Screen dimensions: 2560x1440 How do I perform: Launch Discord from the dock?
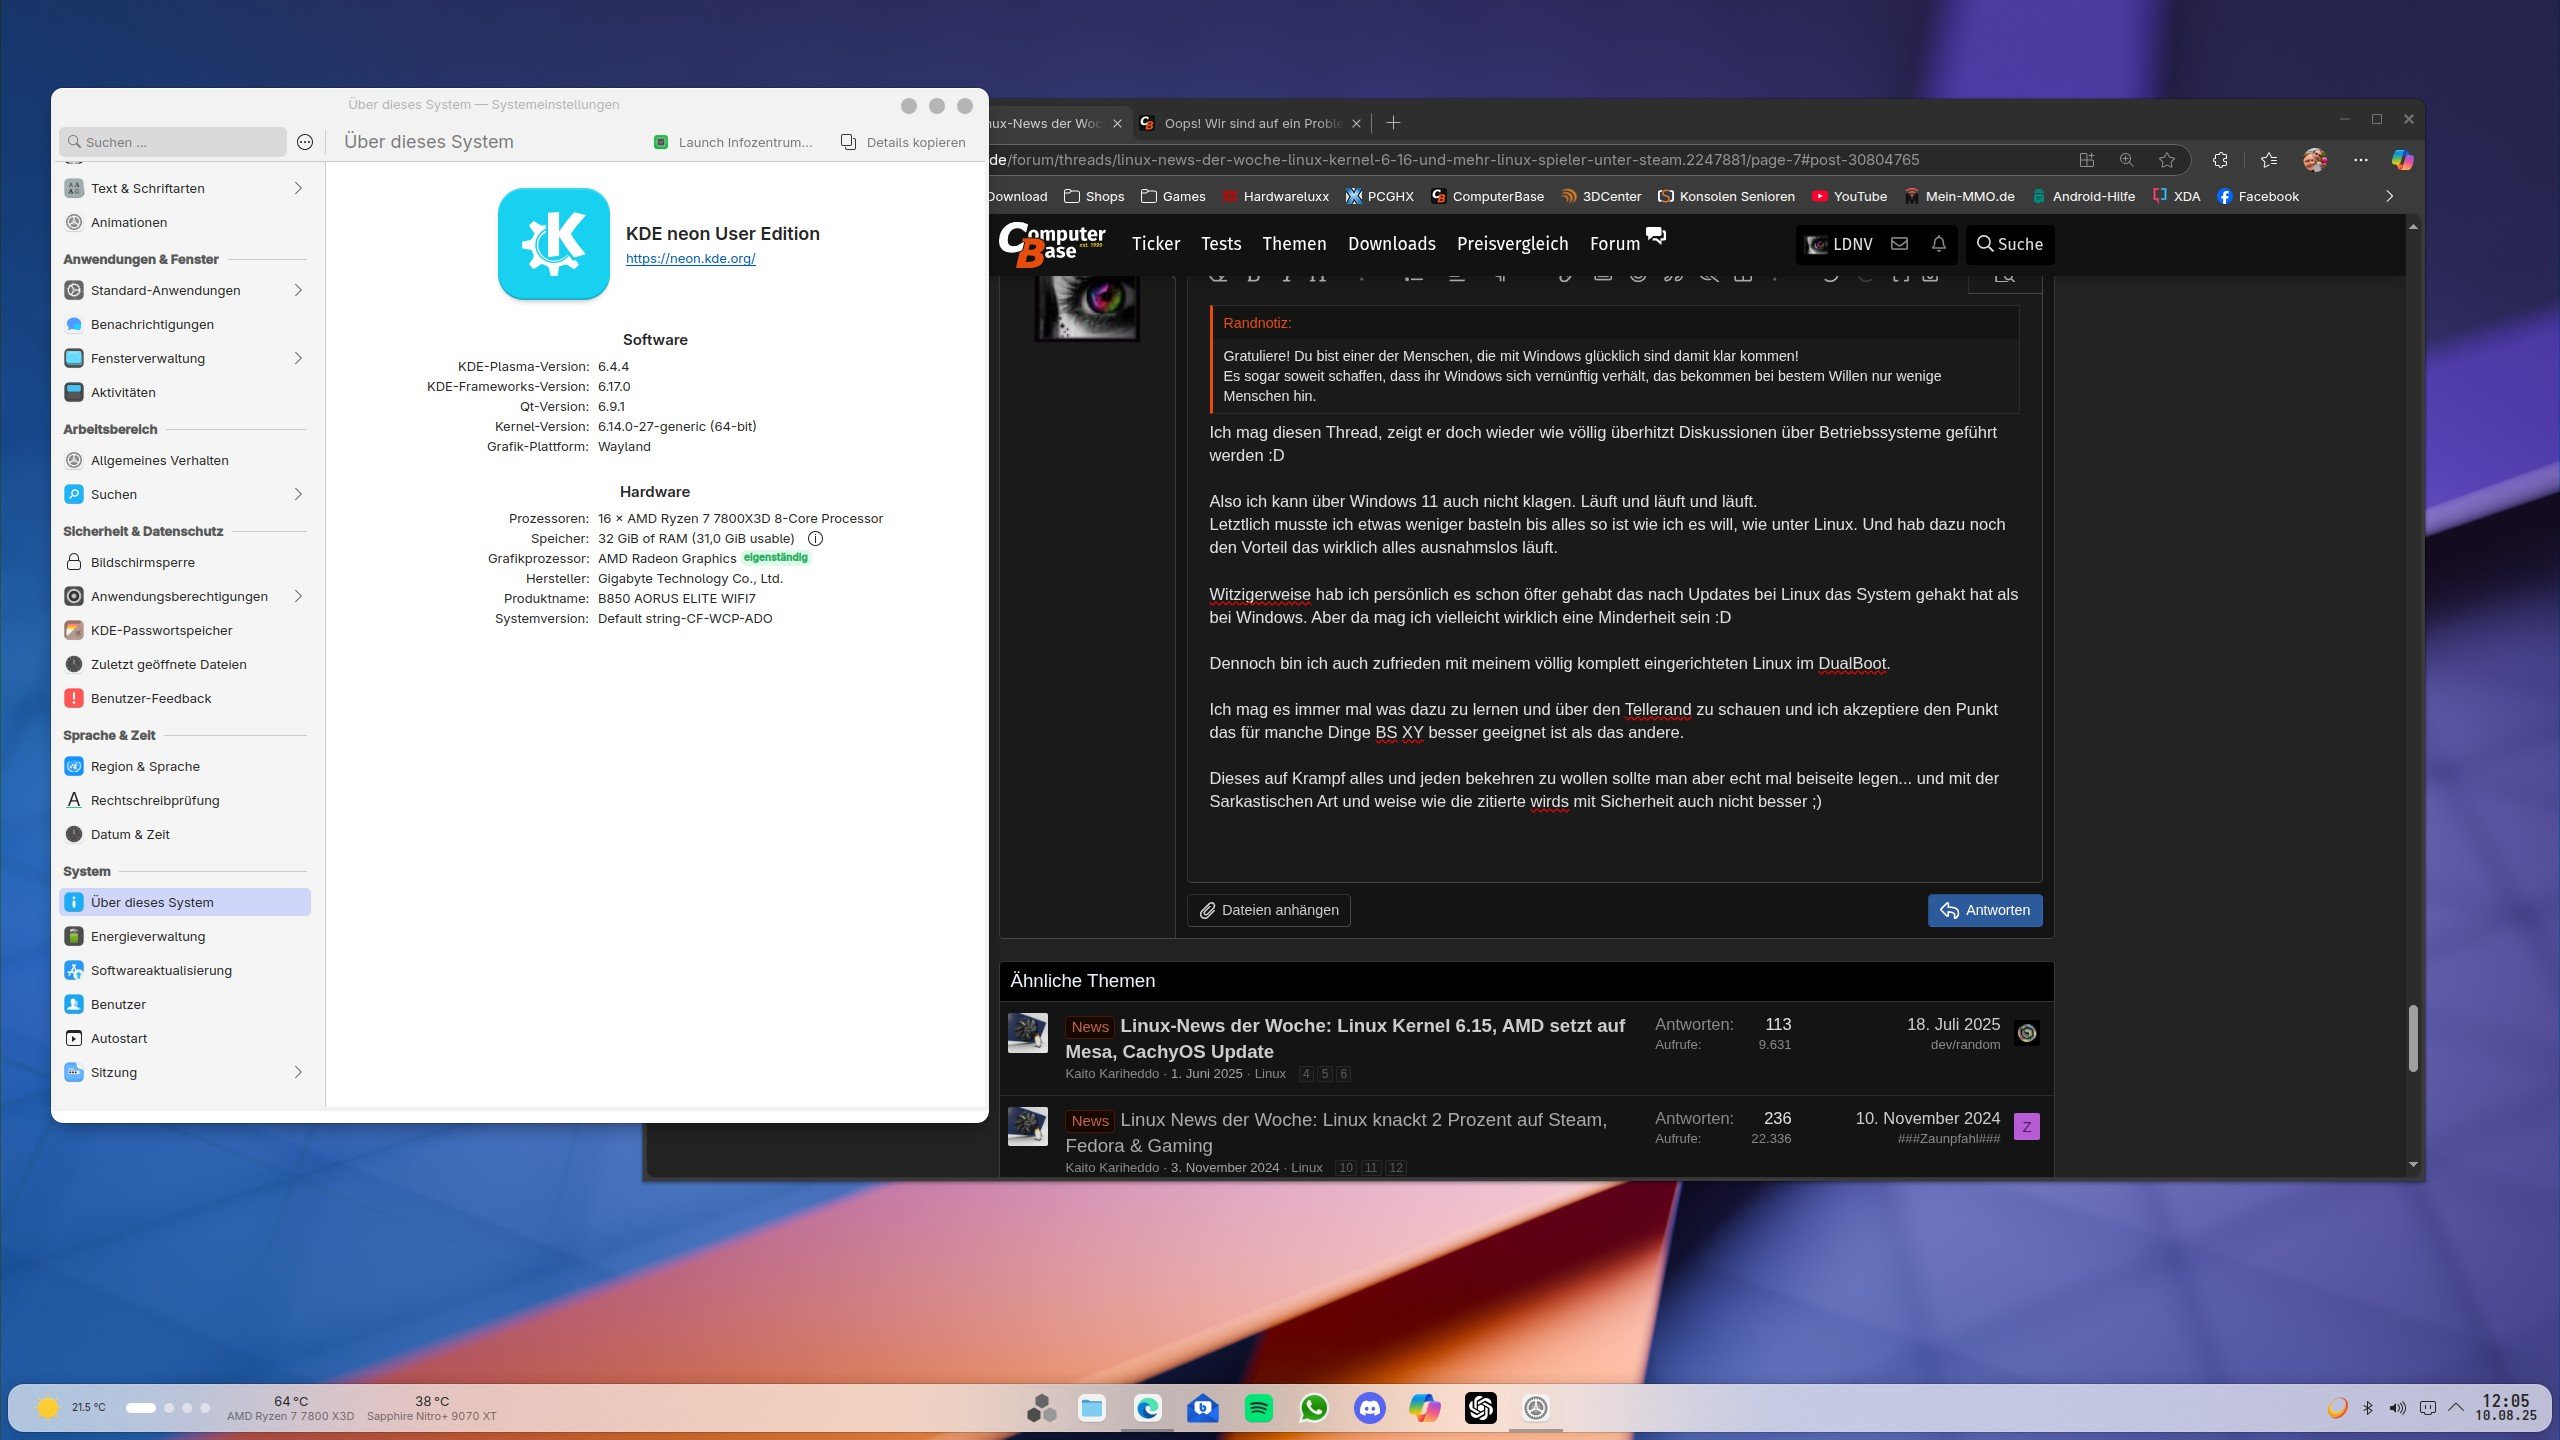[1369, 1408]
